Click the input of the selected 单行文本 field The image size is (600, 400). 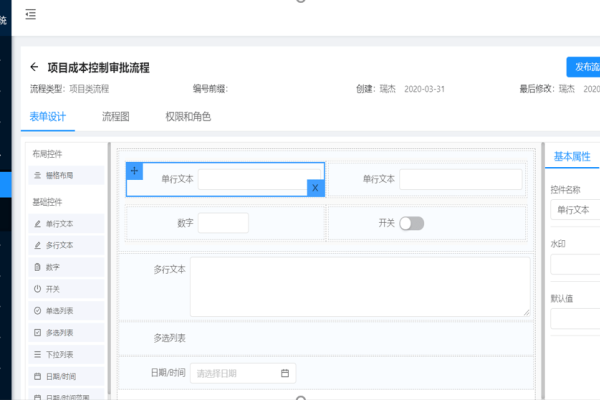pos(259,179)
